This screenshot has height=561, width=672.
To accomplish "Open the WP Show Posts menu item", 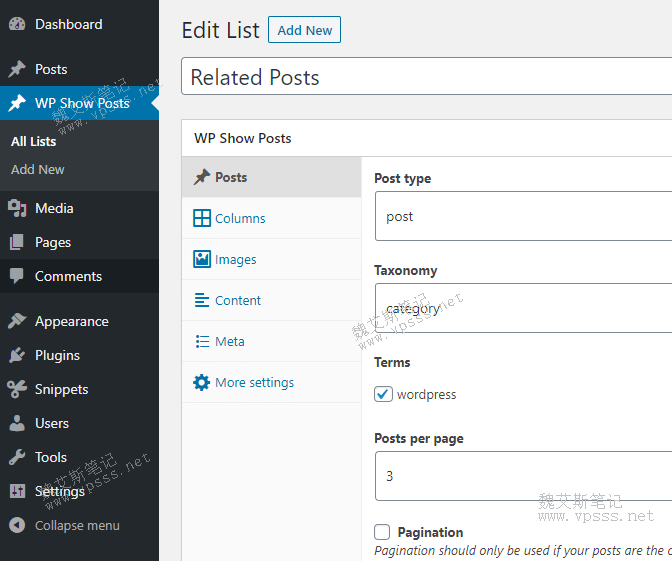I will pos(79,103).
